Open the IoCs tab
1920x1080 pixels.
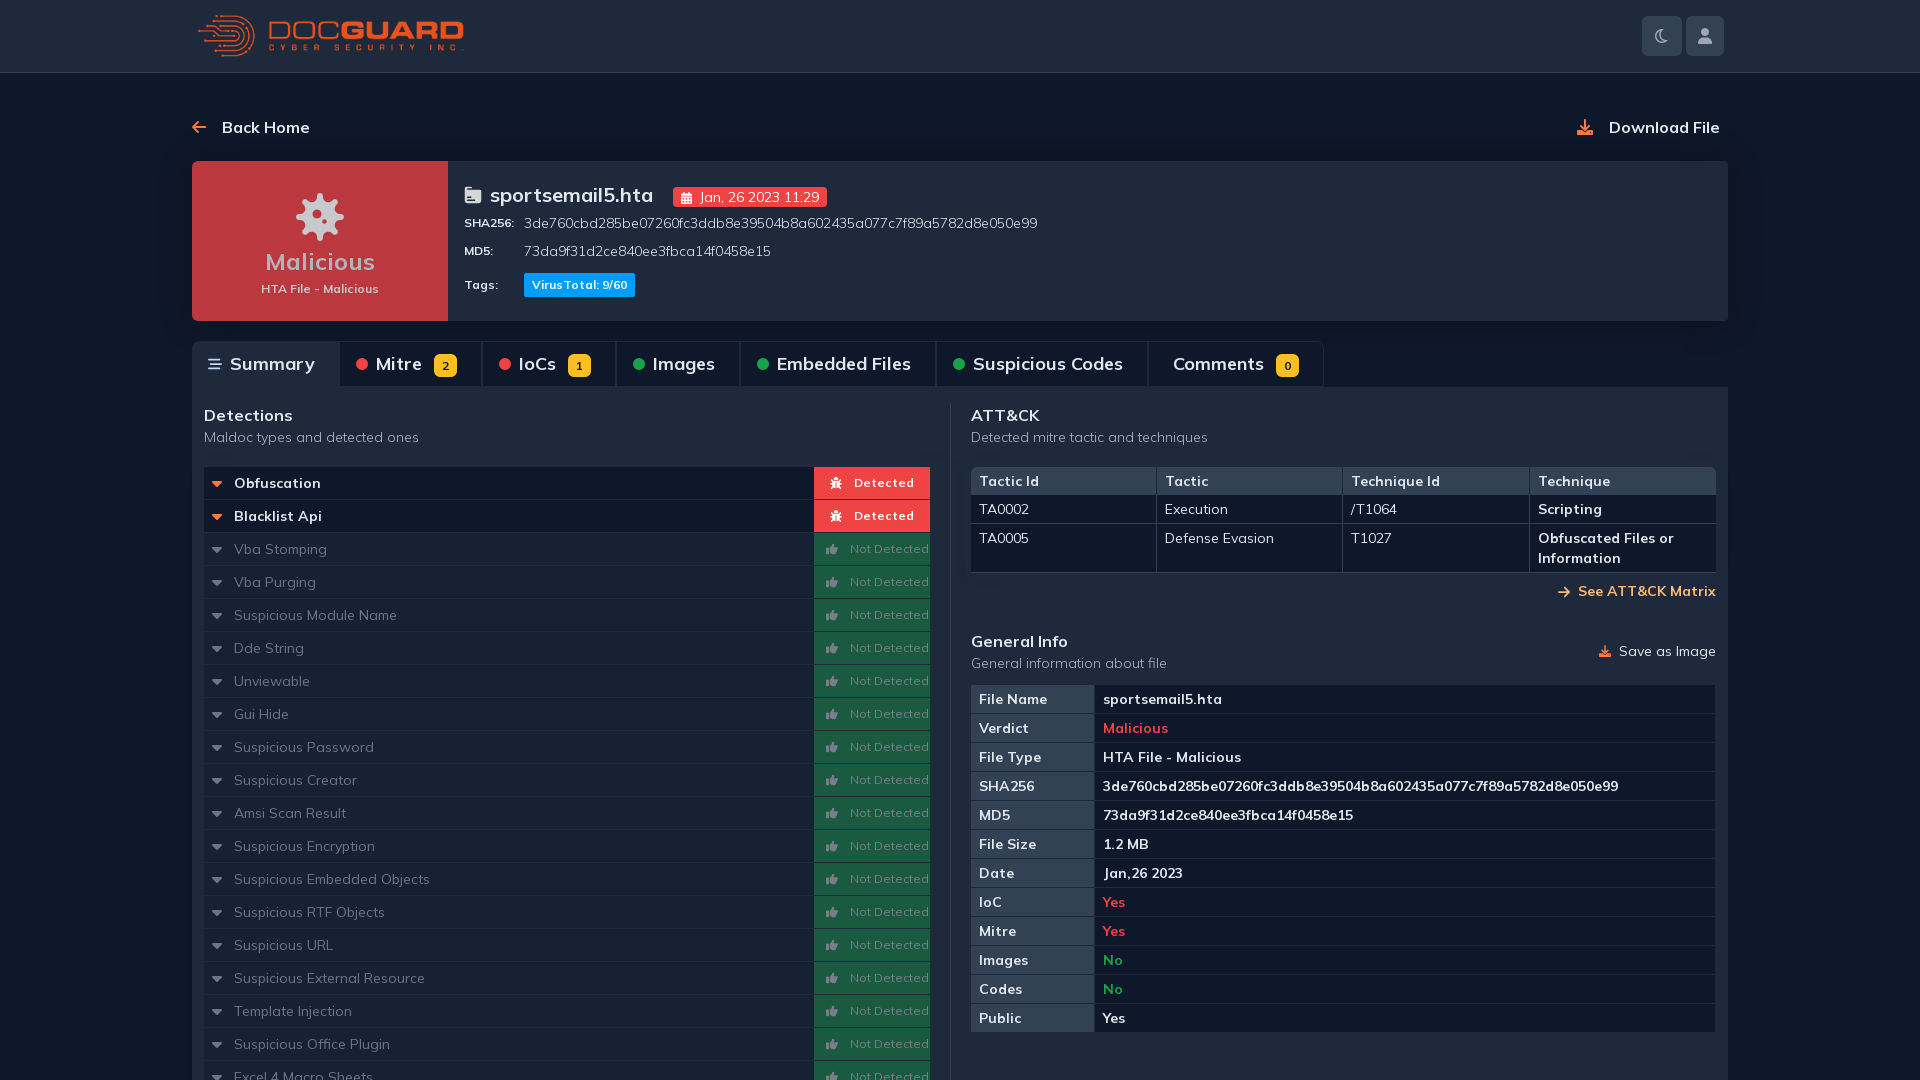point(548,364)
